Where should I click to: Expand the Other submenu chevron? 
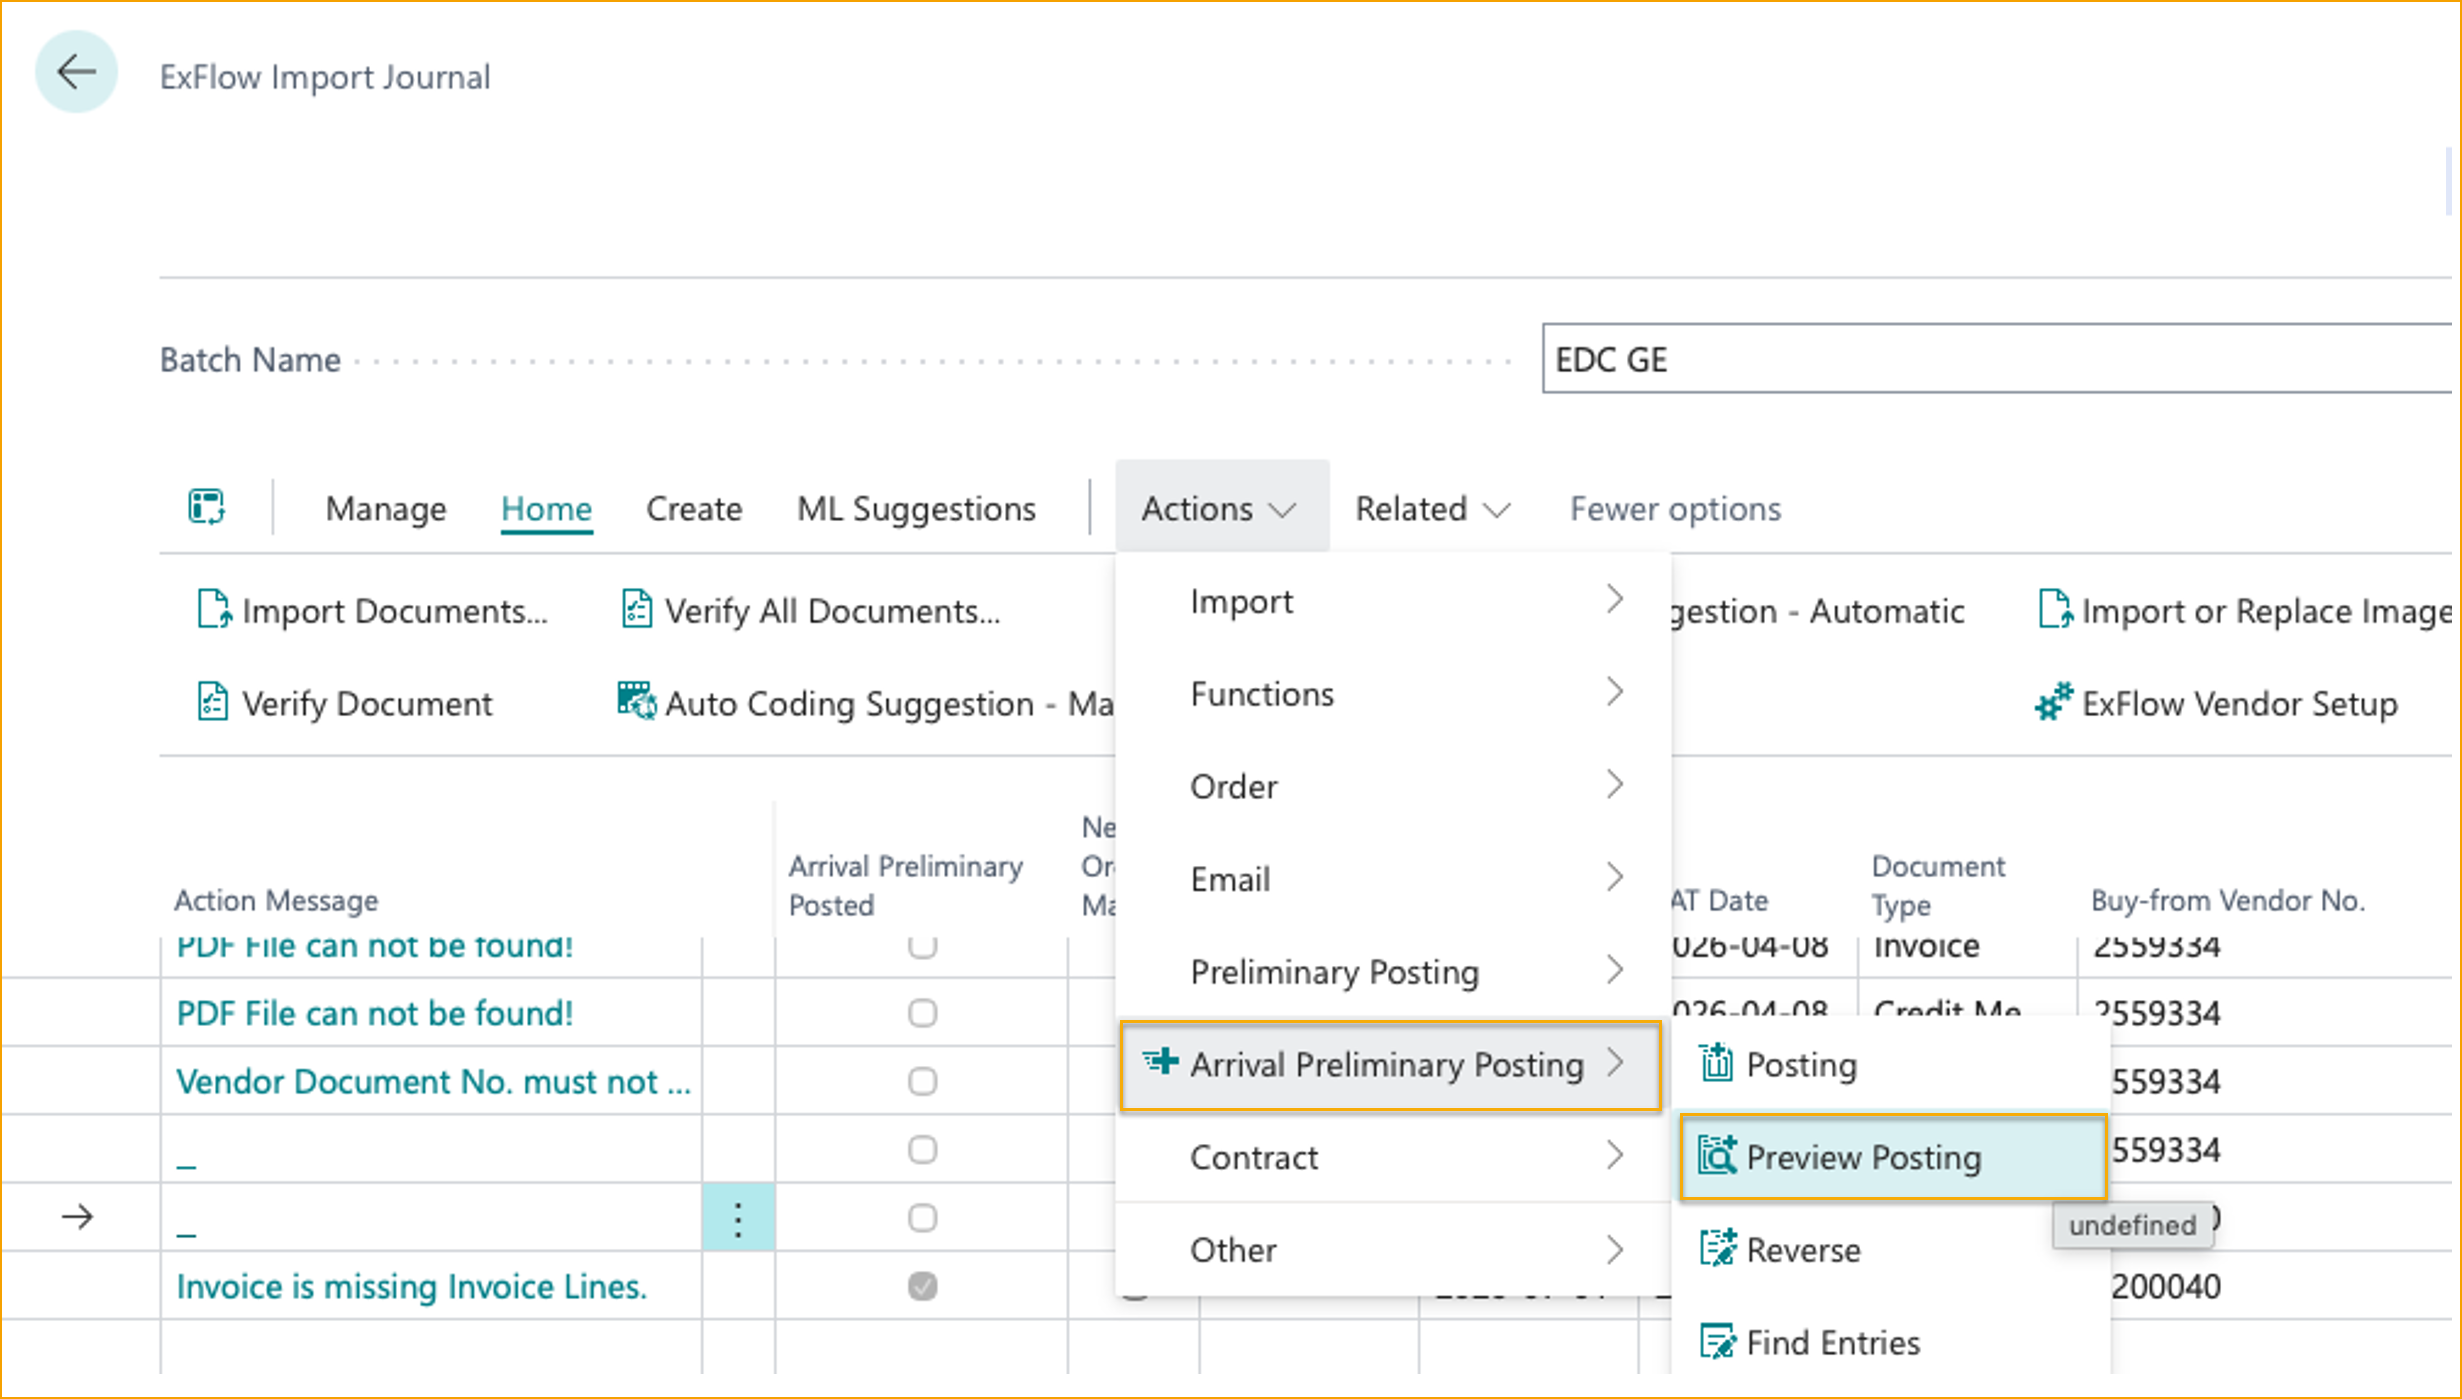coord(1614,1249)
